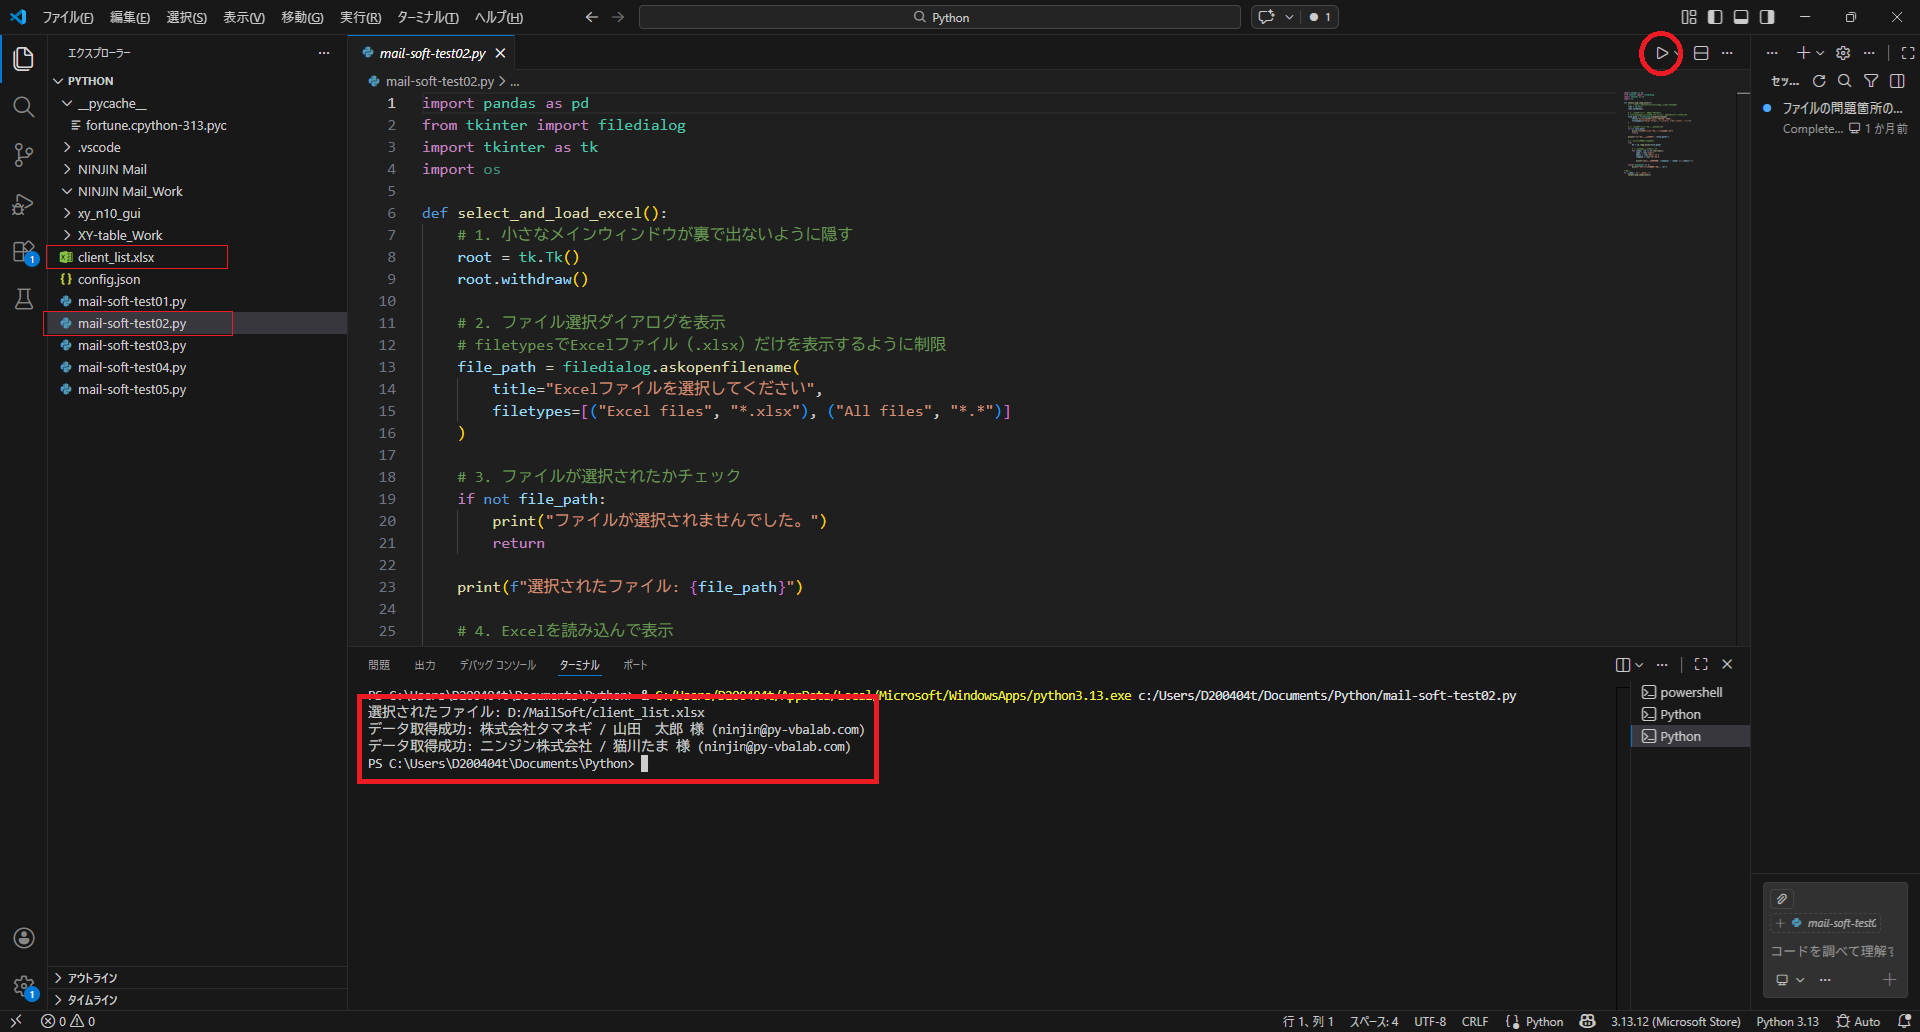Click the code minimap preview
1920x1032 pixels.
point(1656,135)
